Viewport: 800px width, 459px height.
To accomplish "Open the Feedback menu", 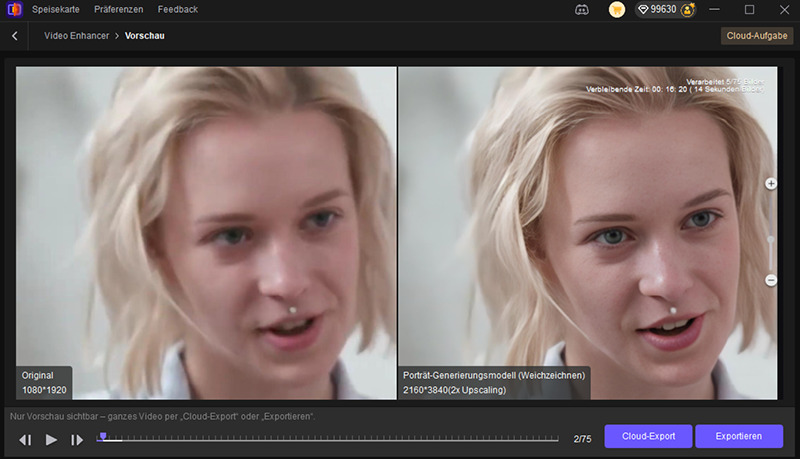I will (178, 9).
